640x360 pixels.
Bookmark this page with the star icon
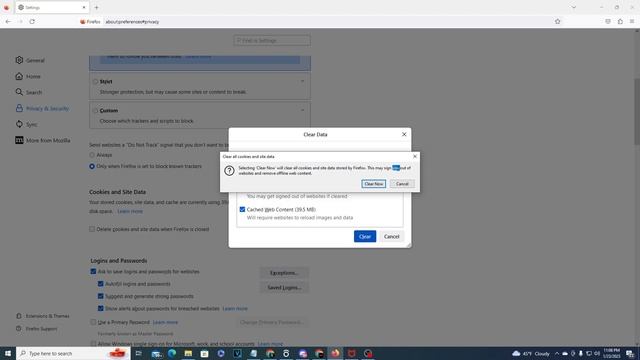558,22
